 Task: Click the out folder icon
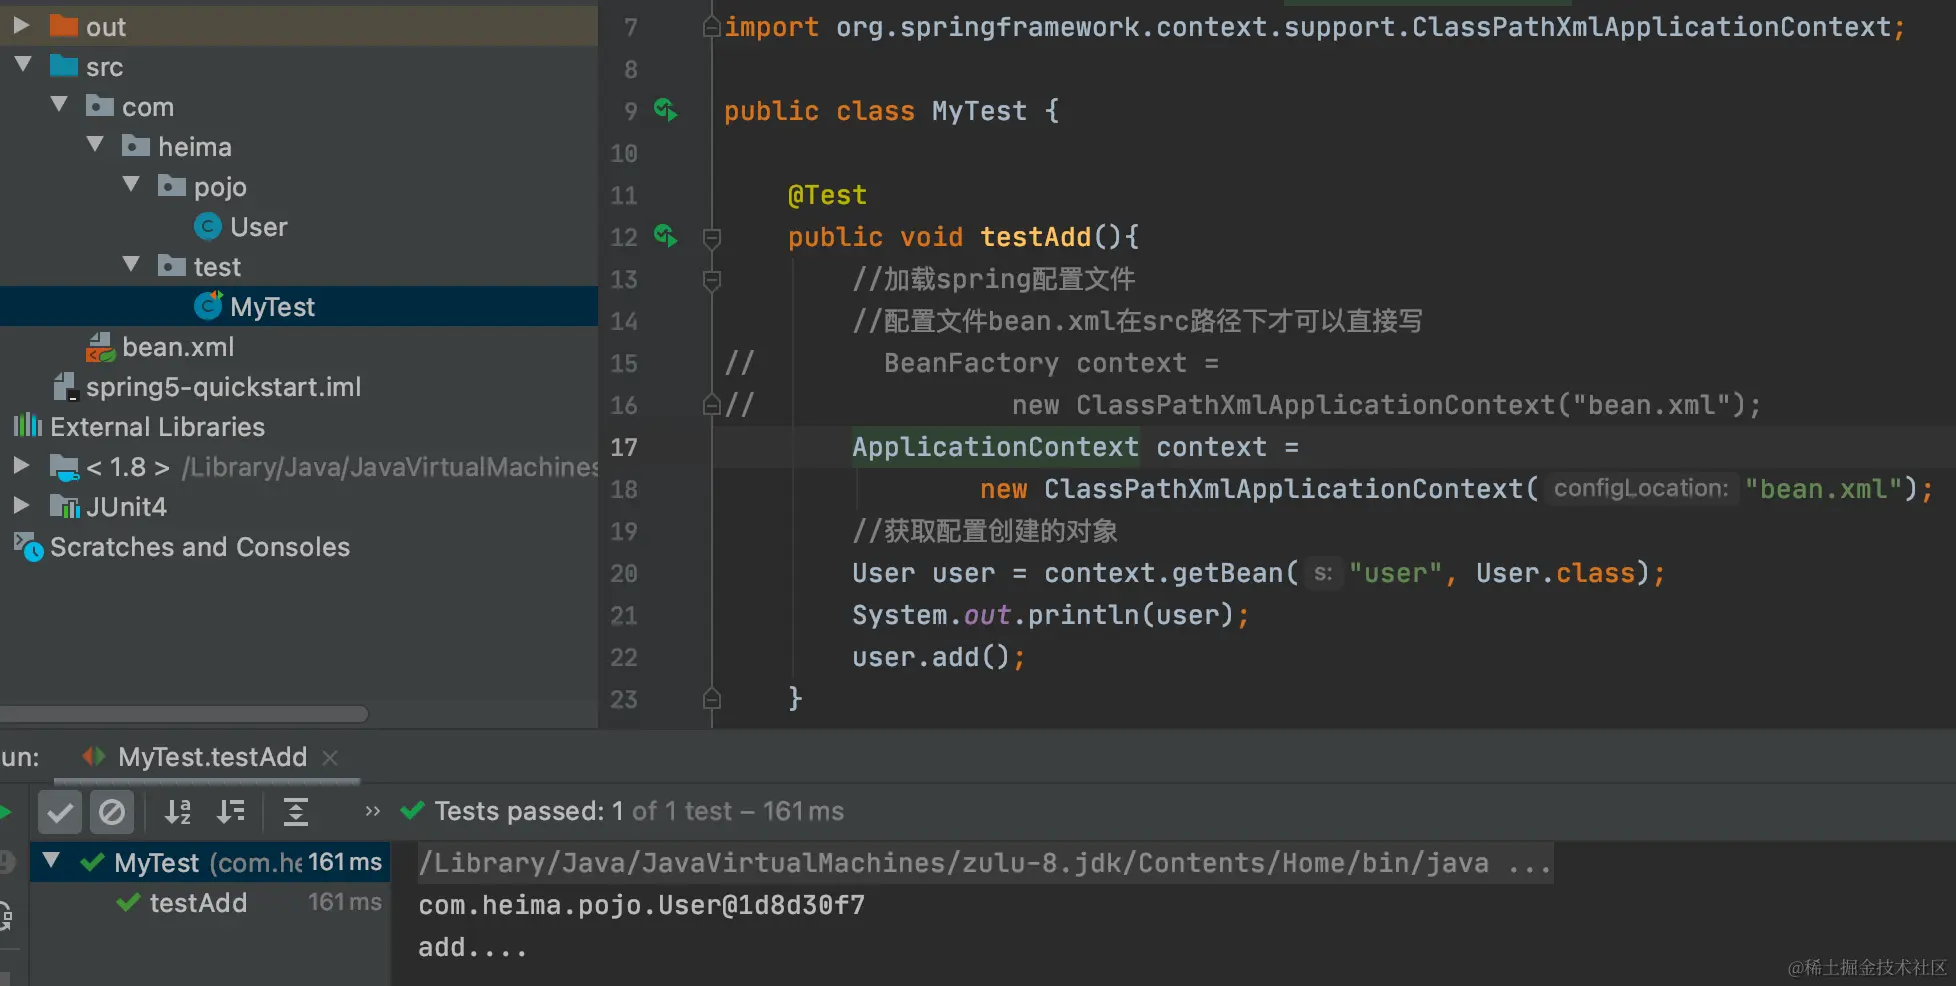coord(64,25)
